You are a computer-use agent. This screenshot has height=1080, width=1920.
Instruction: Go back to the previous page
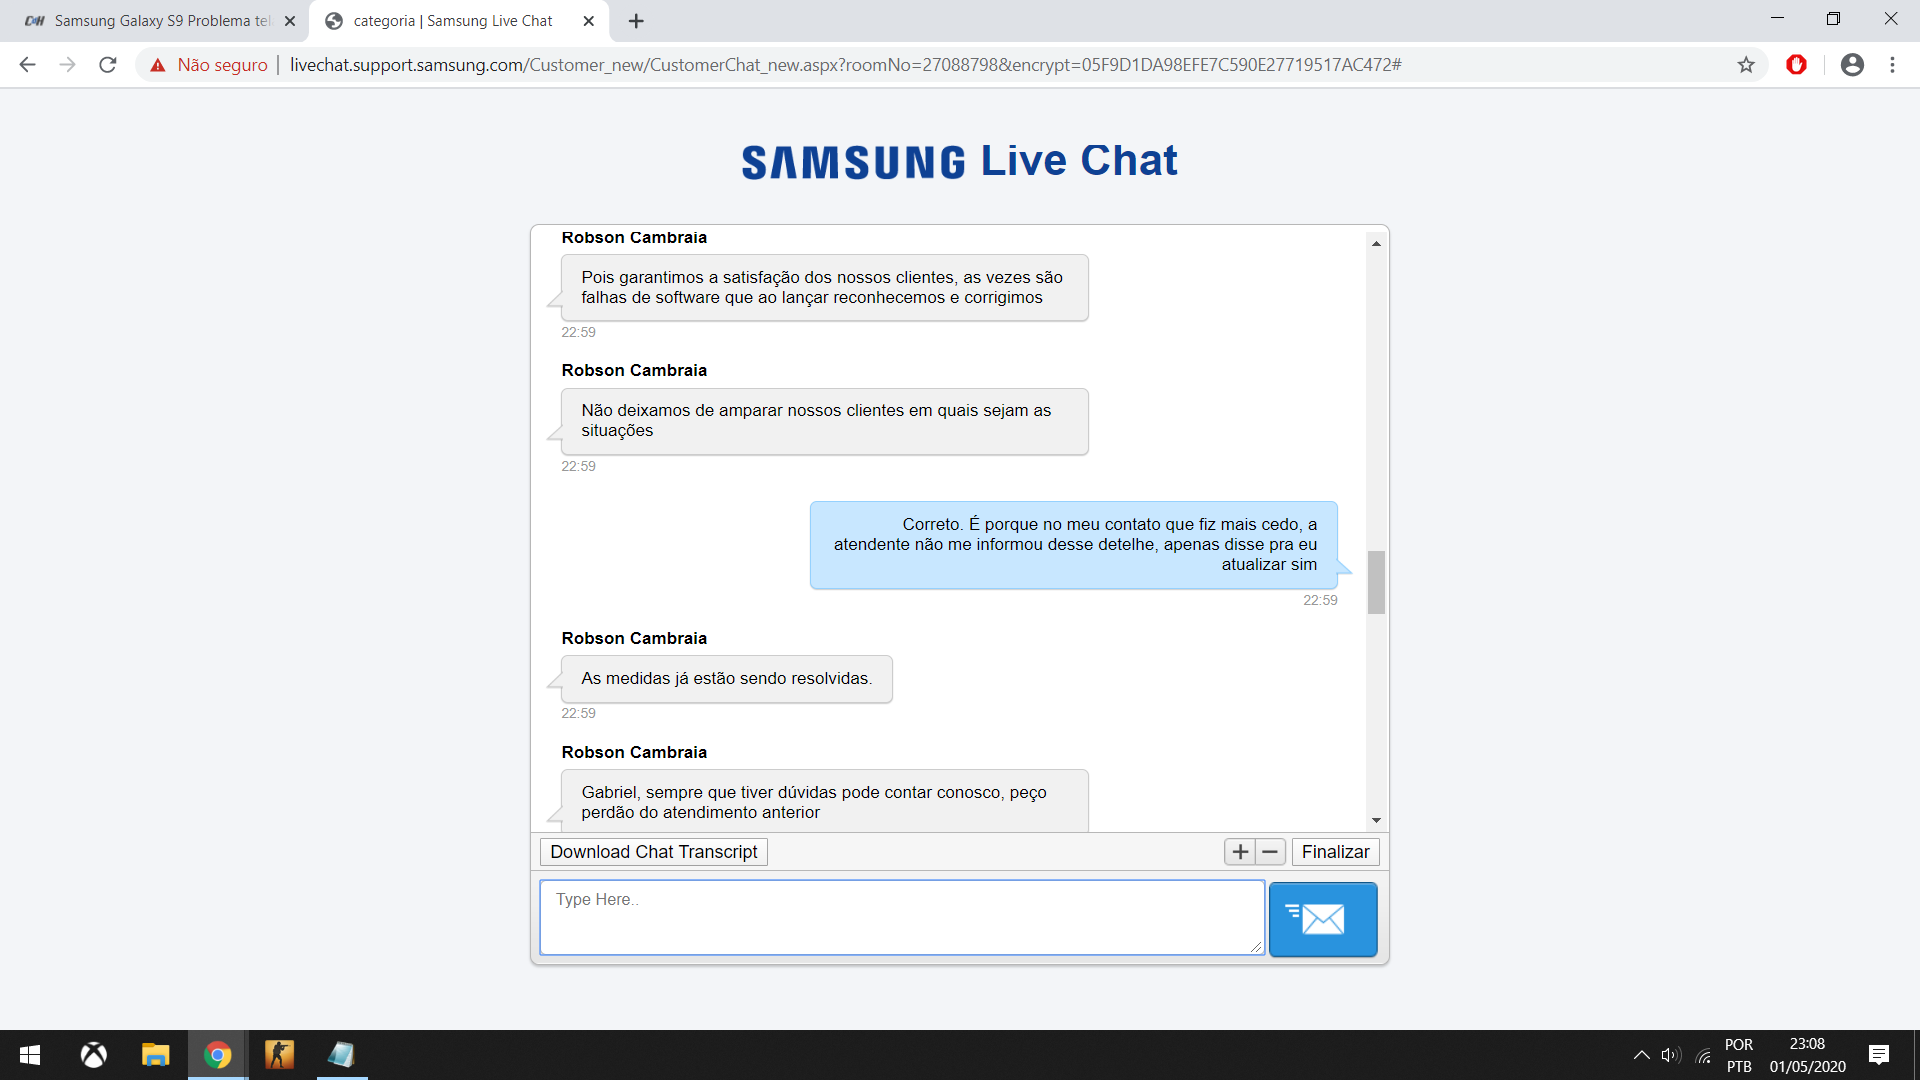(27, 65)
